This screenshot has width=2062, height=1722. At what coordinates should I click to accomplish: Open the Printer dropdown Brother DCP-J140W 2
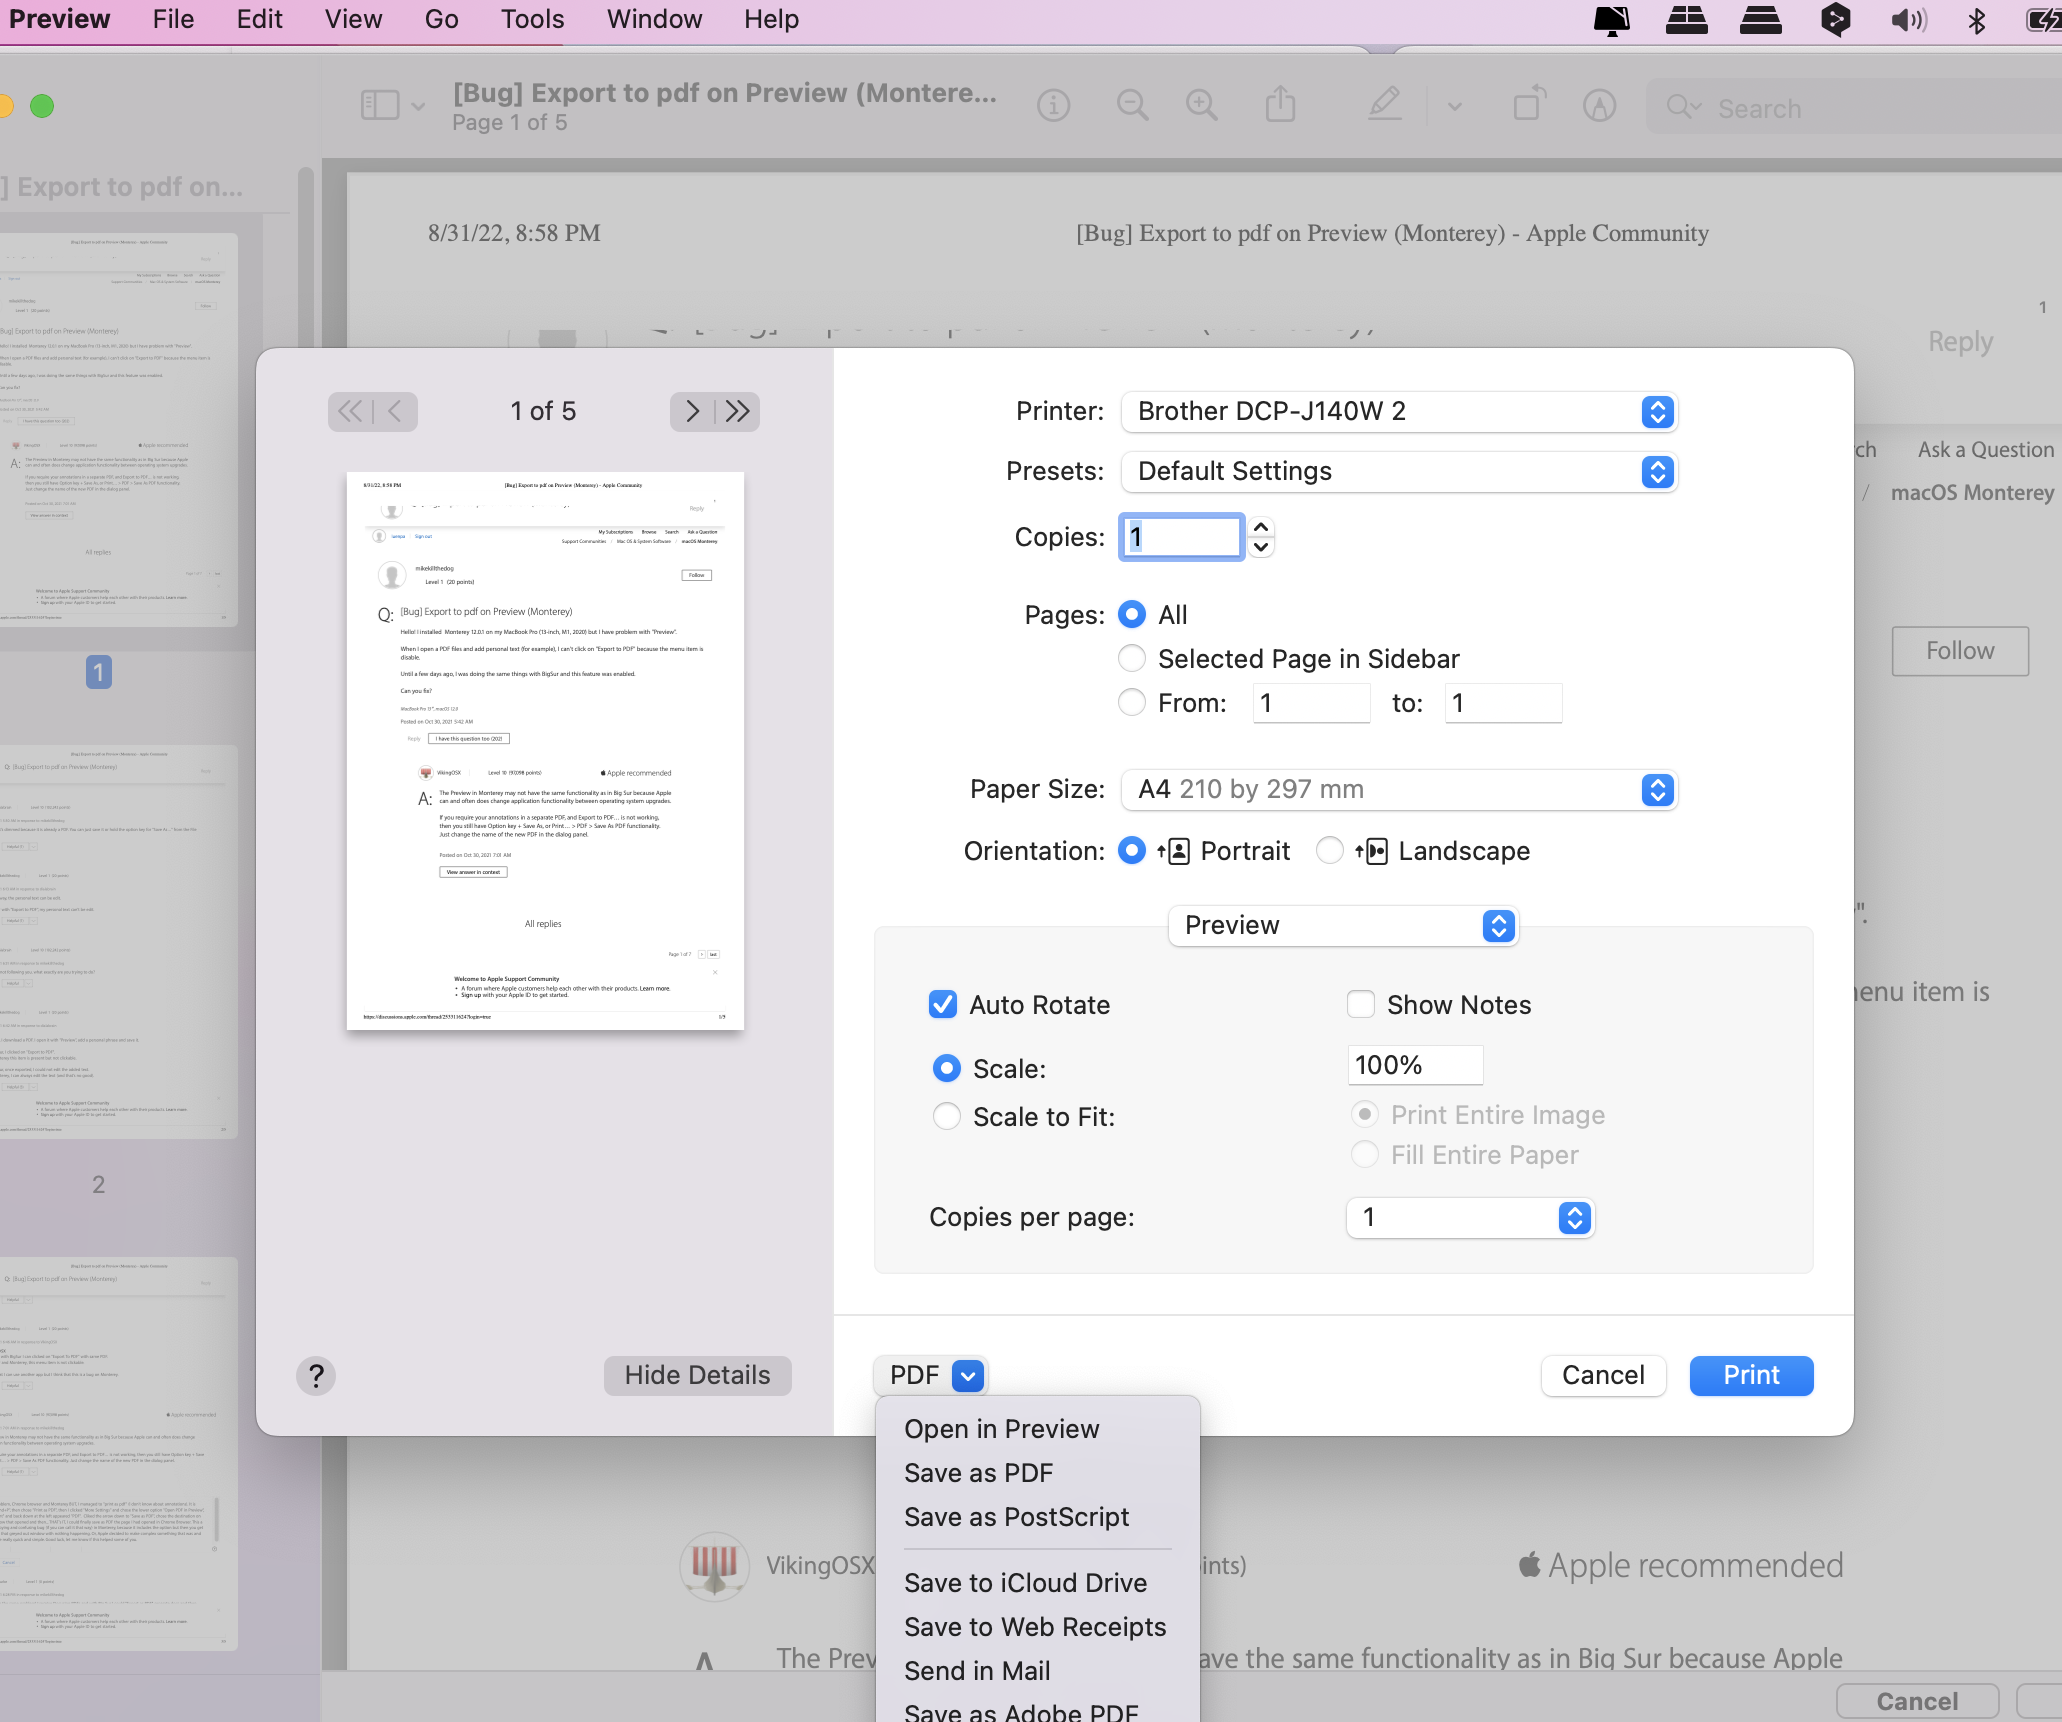(1398, 412)
